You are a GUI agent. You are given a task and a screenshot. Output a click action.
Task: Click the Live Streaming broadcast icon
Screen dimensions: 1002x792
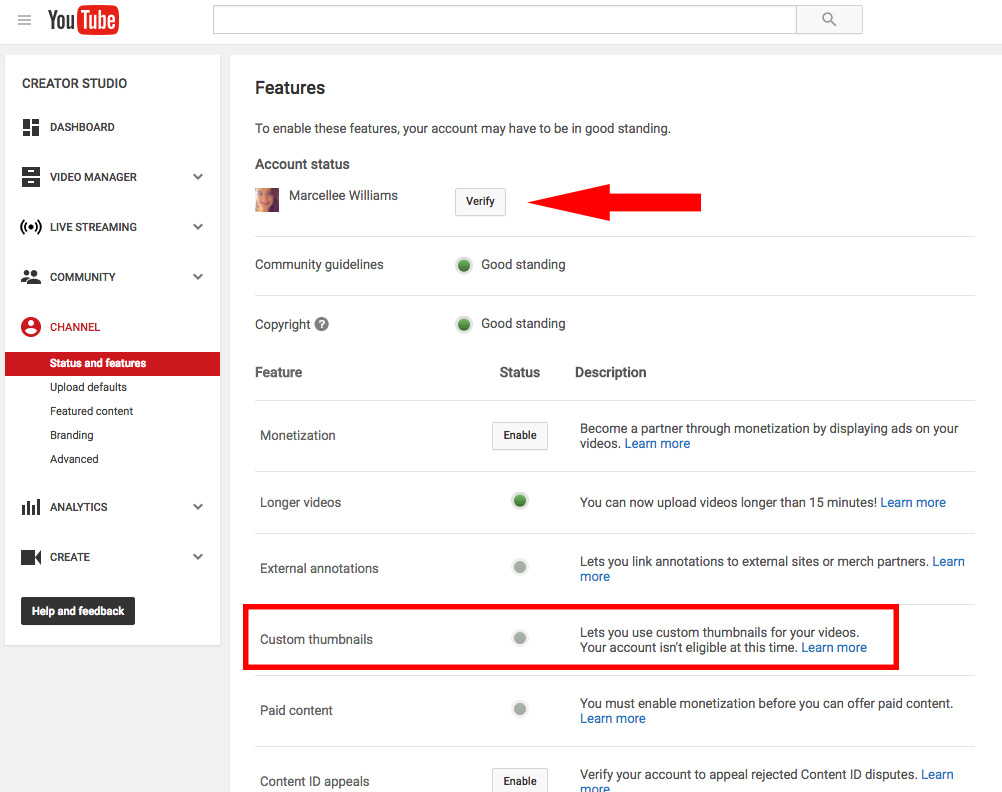31,227
